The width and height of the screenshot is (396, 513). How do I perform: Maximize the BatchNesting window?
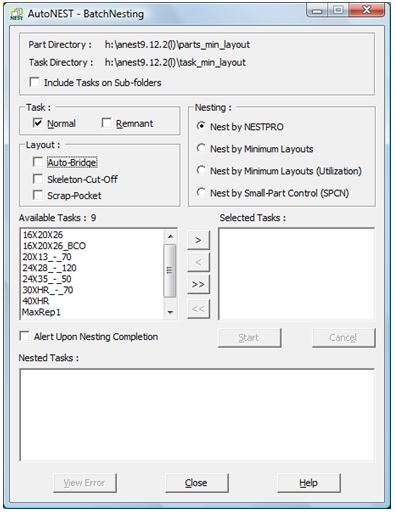(x=338, y=10)
